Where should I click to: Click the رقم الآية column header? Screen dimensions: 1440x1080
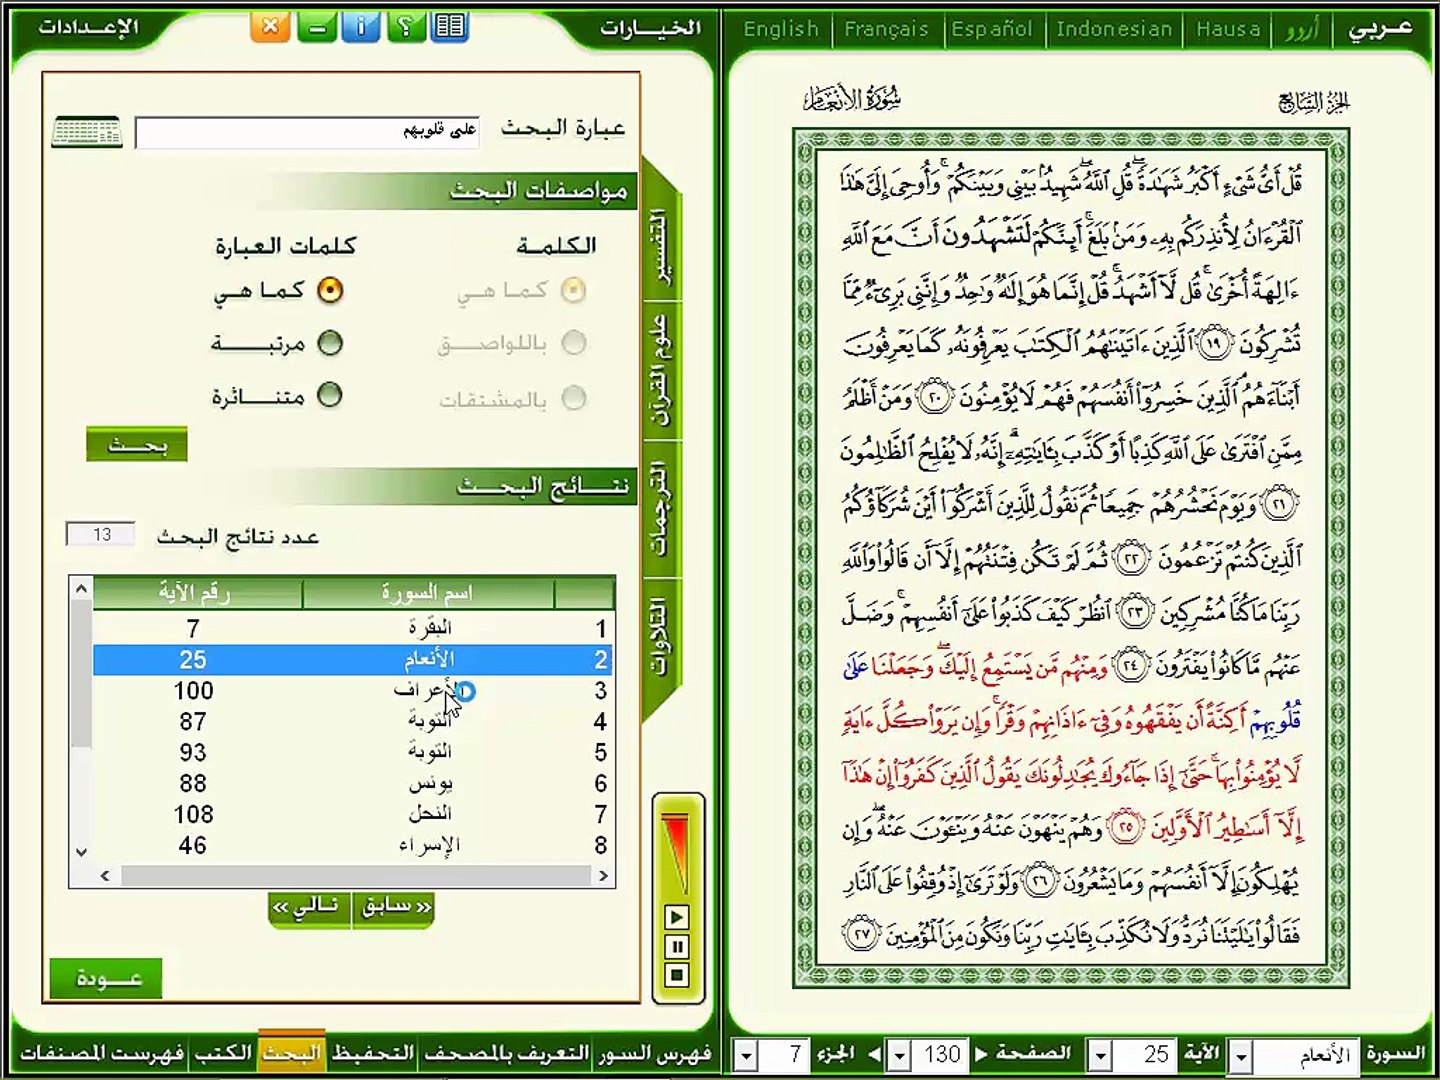[x=196, y=593]
